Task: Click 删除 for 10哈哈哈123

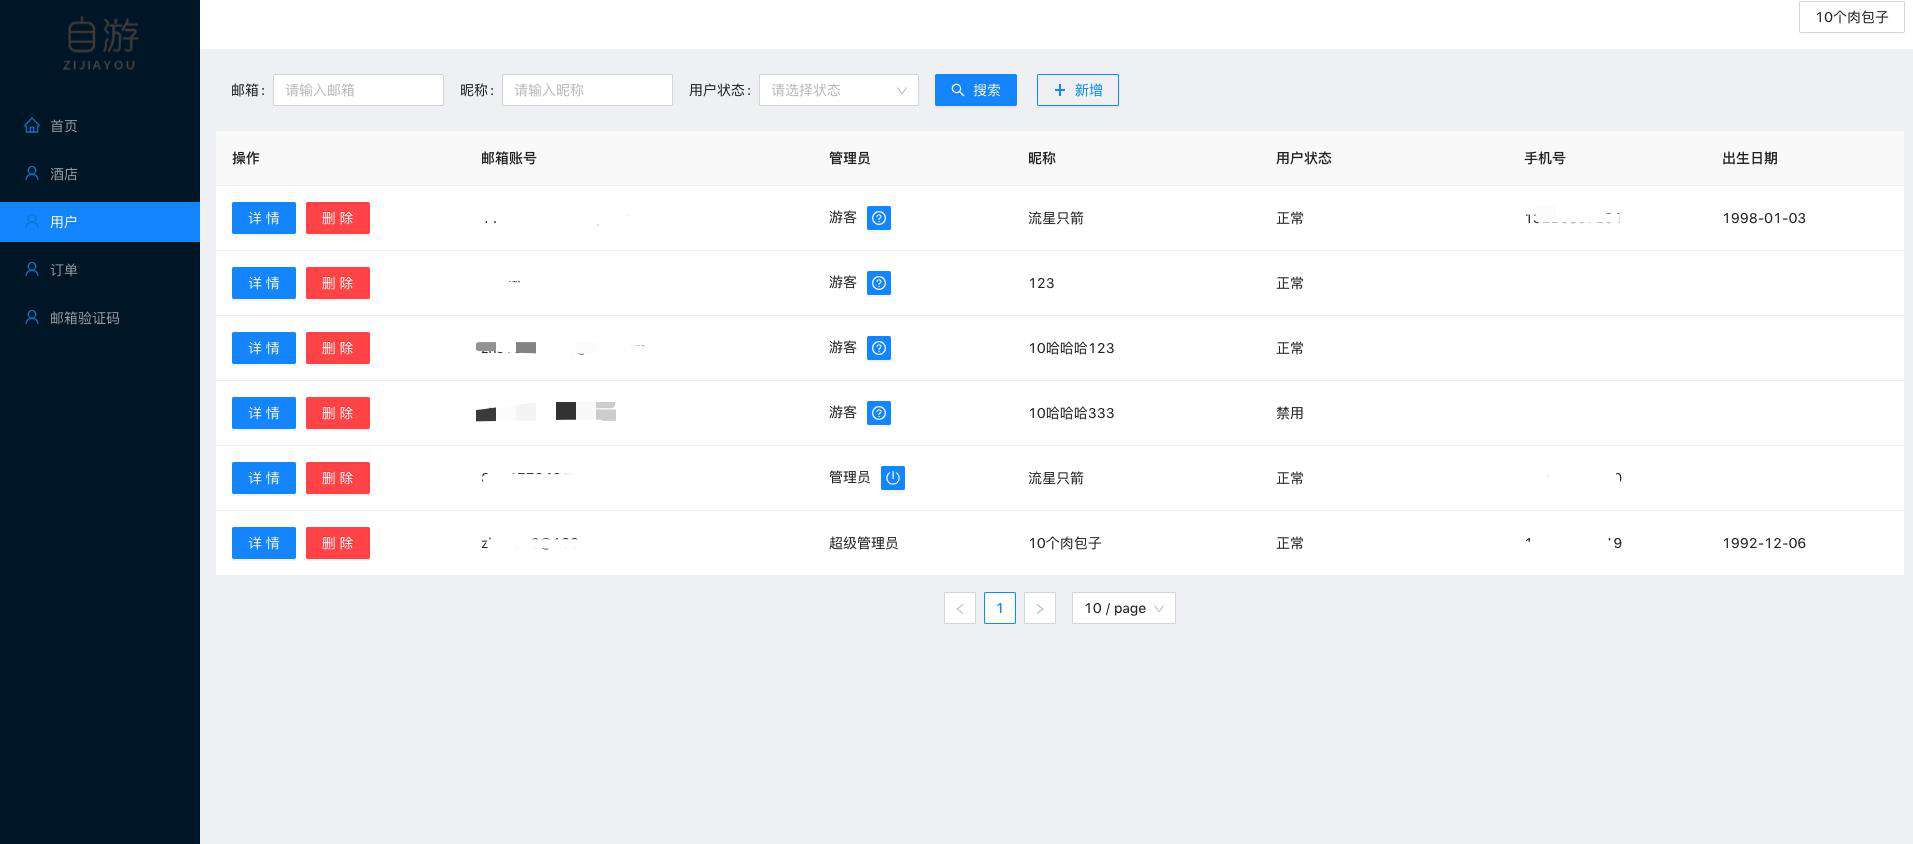Action: click(338, 348)
